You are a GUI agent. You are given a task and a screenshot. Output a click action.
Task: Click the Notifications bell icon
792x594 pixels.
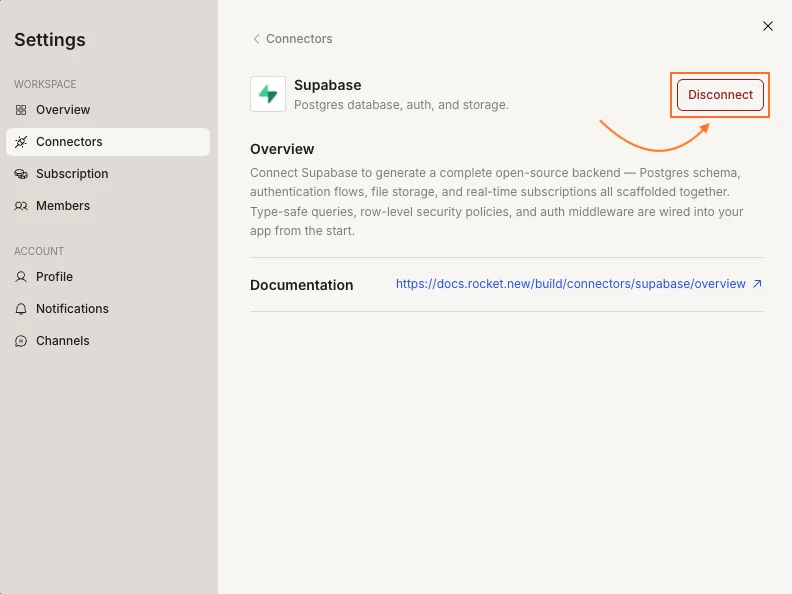pos(21,309)
